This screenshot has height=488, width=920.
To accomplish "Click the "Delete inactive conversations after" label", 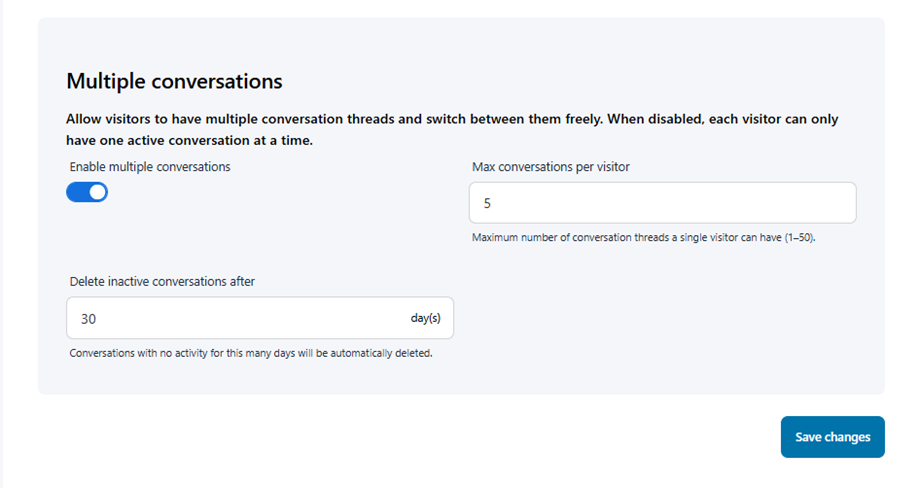I will point(162,282).
